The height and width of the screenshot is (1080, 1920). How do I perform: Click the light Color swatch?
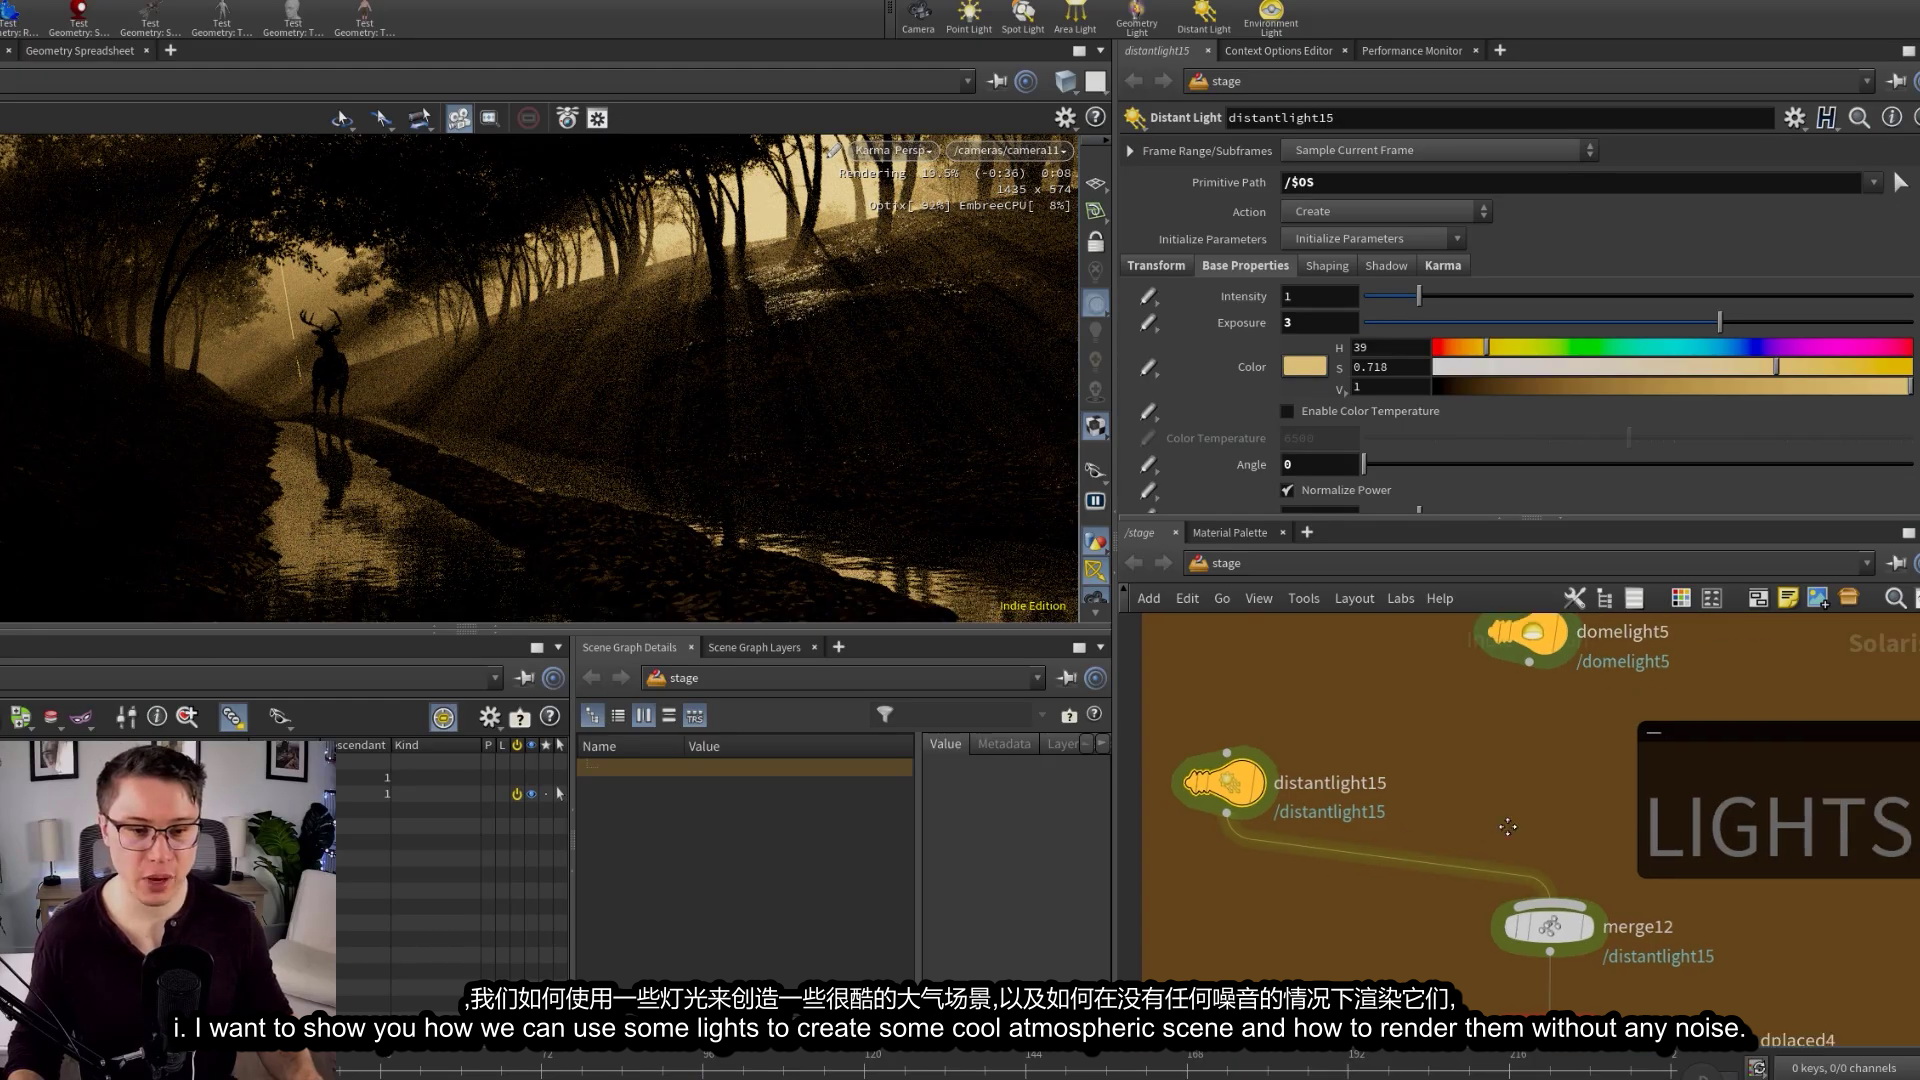point(1304,367)
